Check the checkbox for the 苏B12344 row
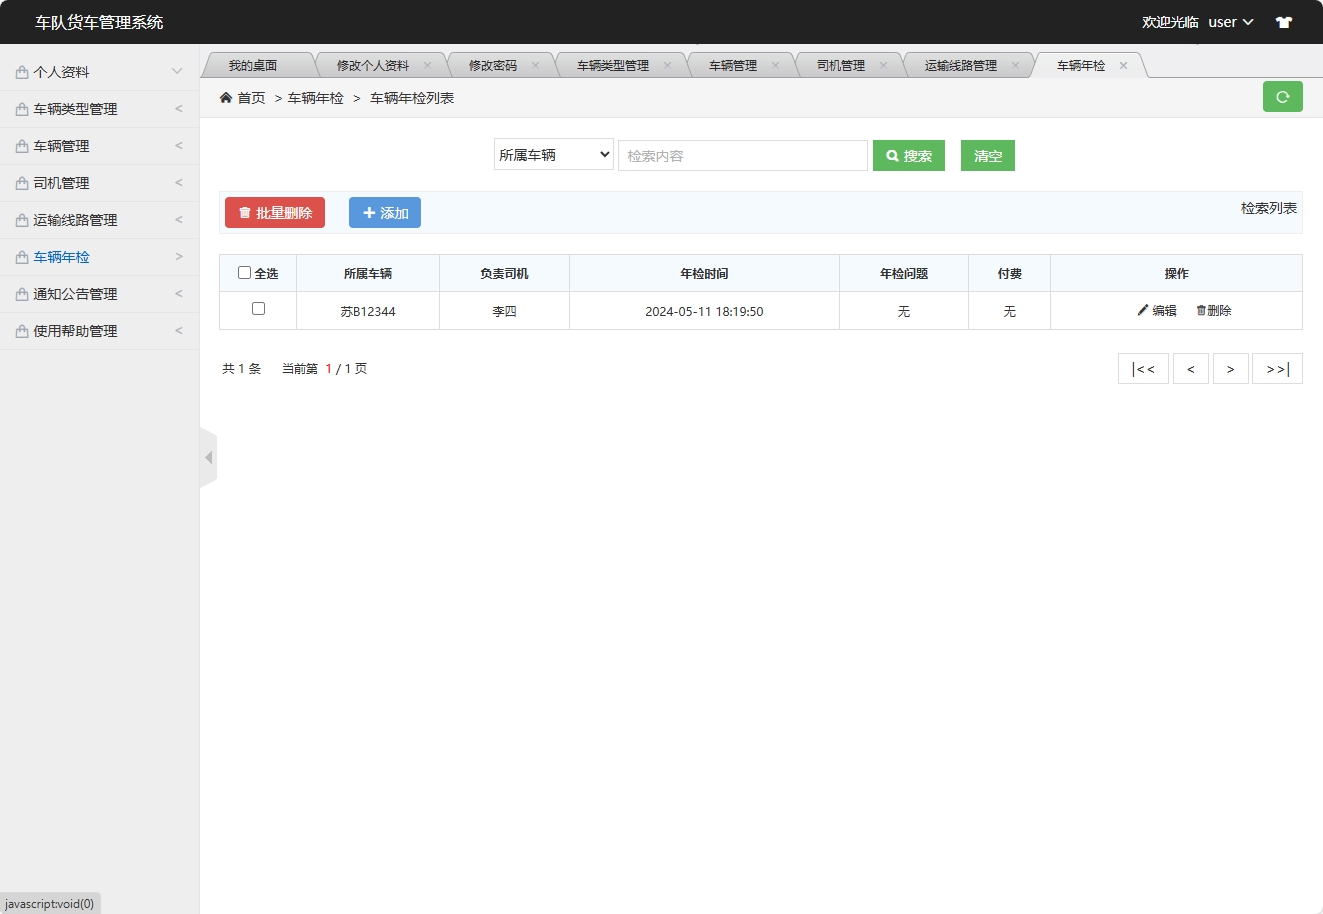This screenshot has height=914, width=1323. pos(257,310)
